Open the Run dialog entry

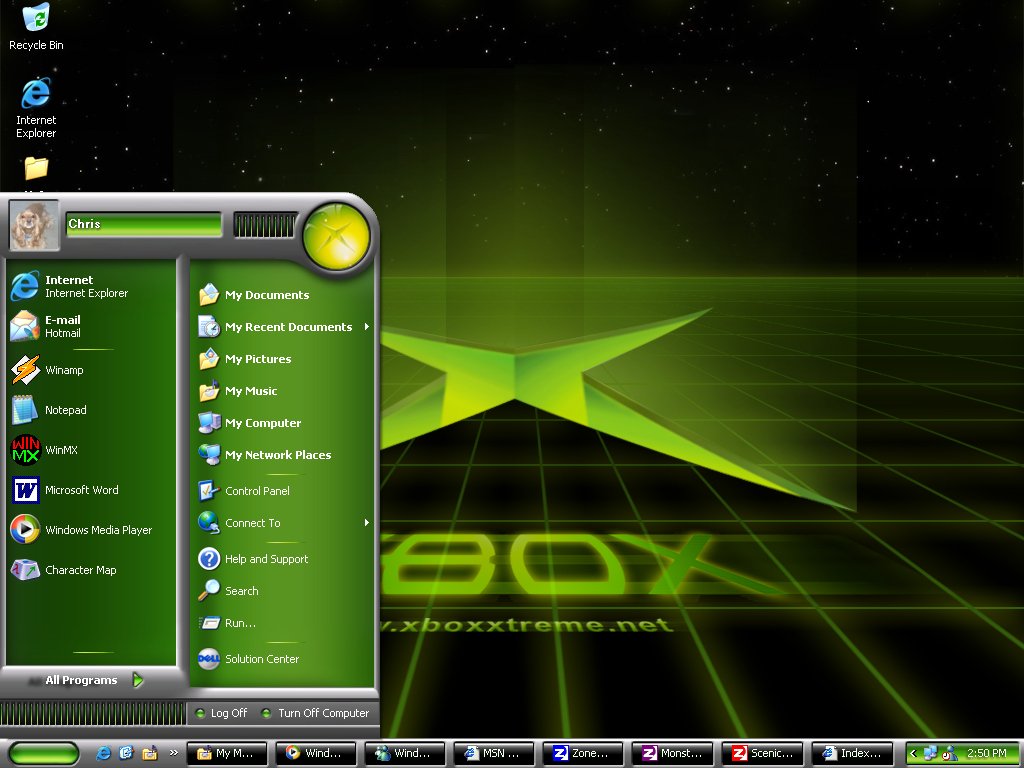[283, 622]
